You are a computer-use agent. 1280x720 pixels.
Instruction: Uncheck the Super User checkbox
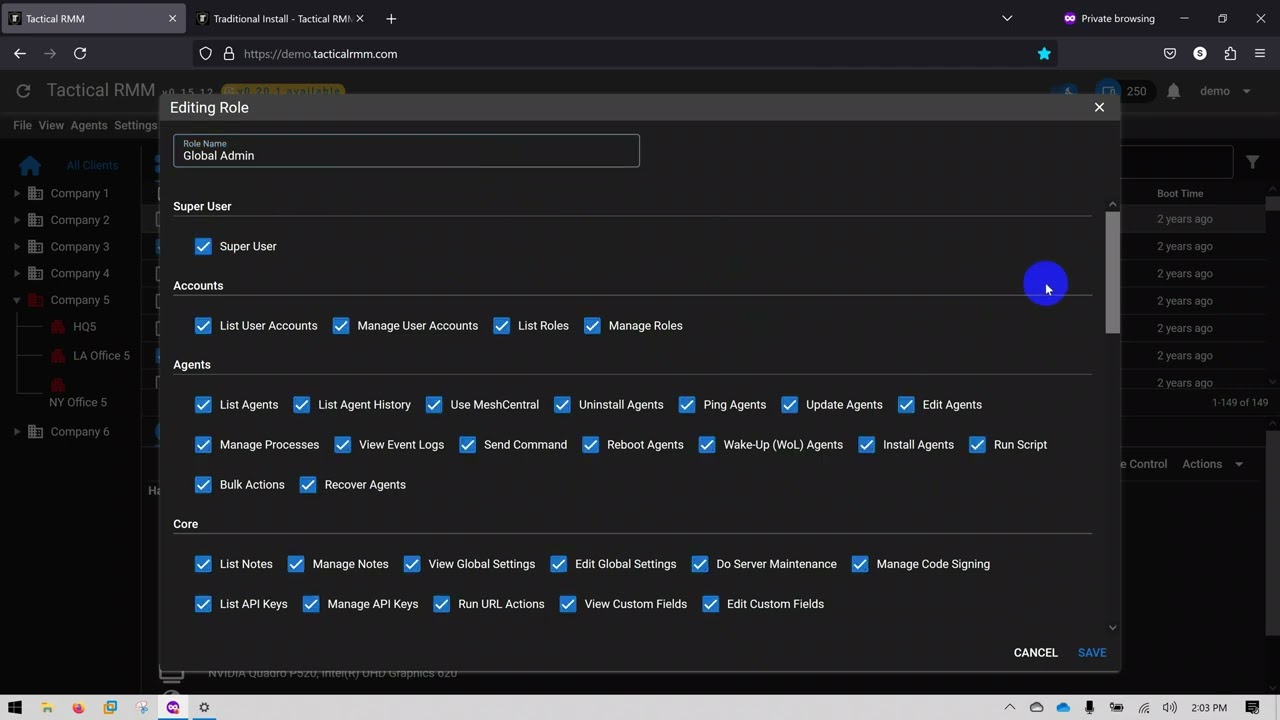(203, 246)
